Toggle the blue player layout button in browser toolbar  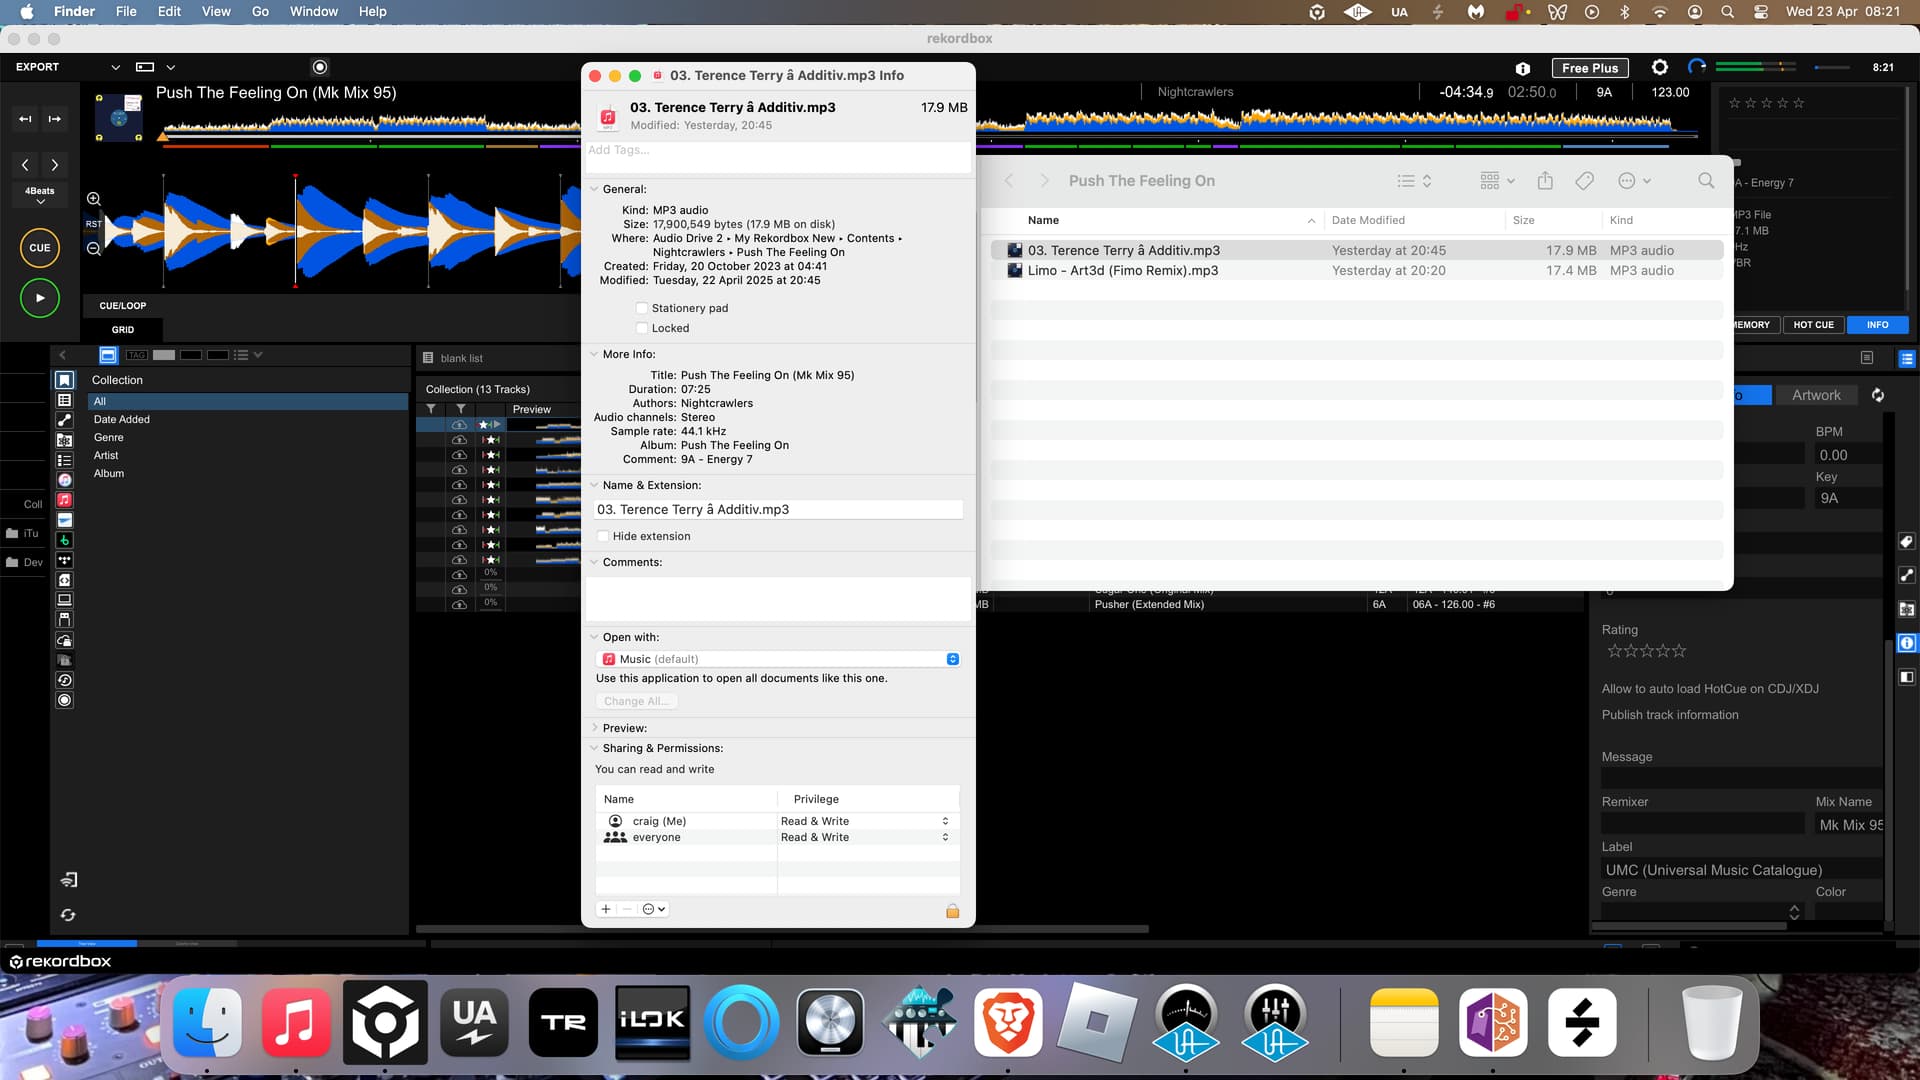point(108,355)
